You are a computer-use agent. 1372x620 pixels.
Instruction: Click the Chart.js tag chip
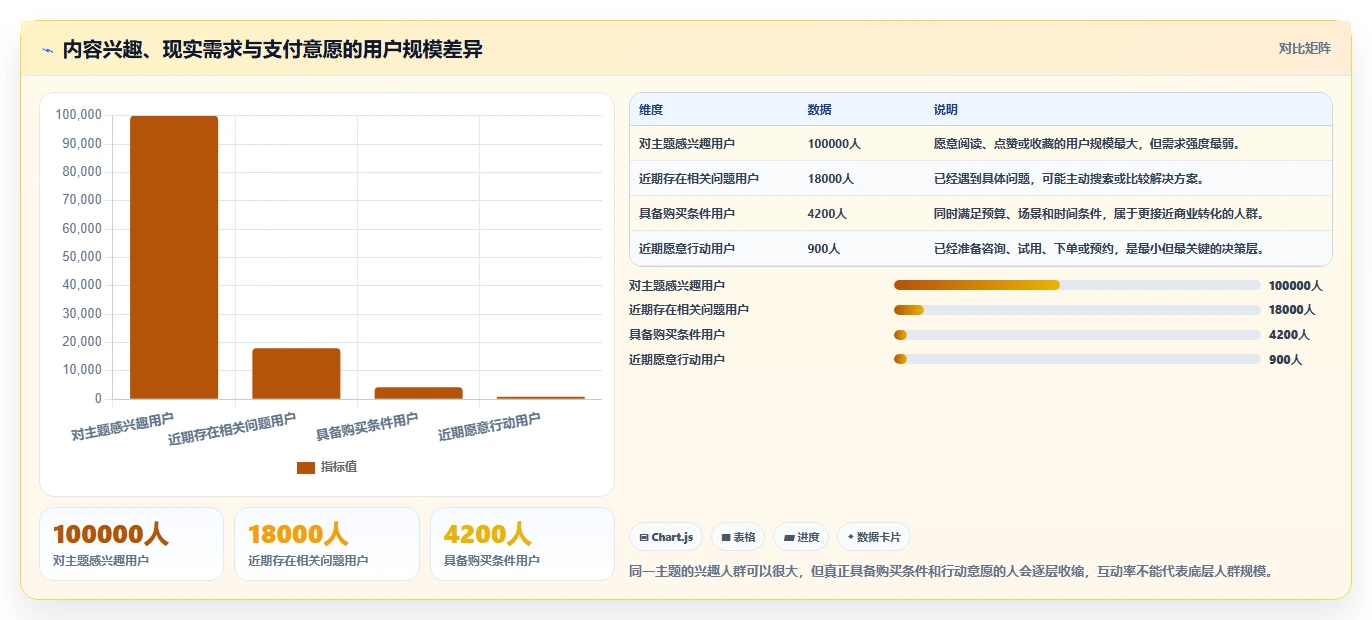[666, 537]
